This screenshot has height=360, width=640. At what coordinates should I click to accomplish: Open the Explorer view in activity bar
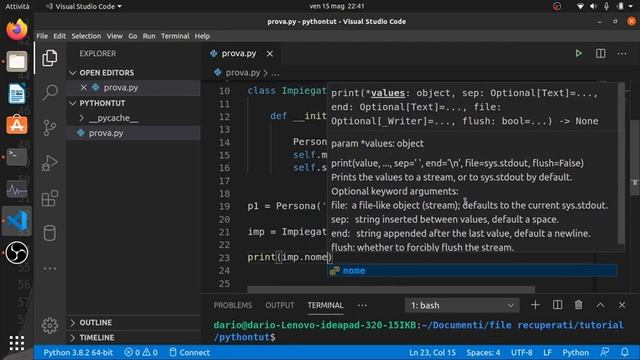50,58
